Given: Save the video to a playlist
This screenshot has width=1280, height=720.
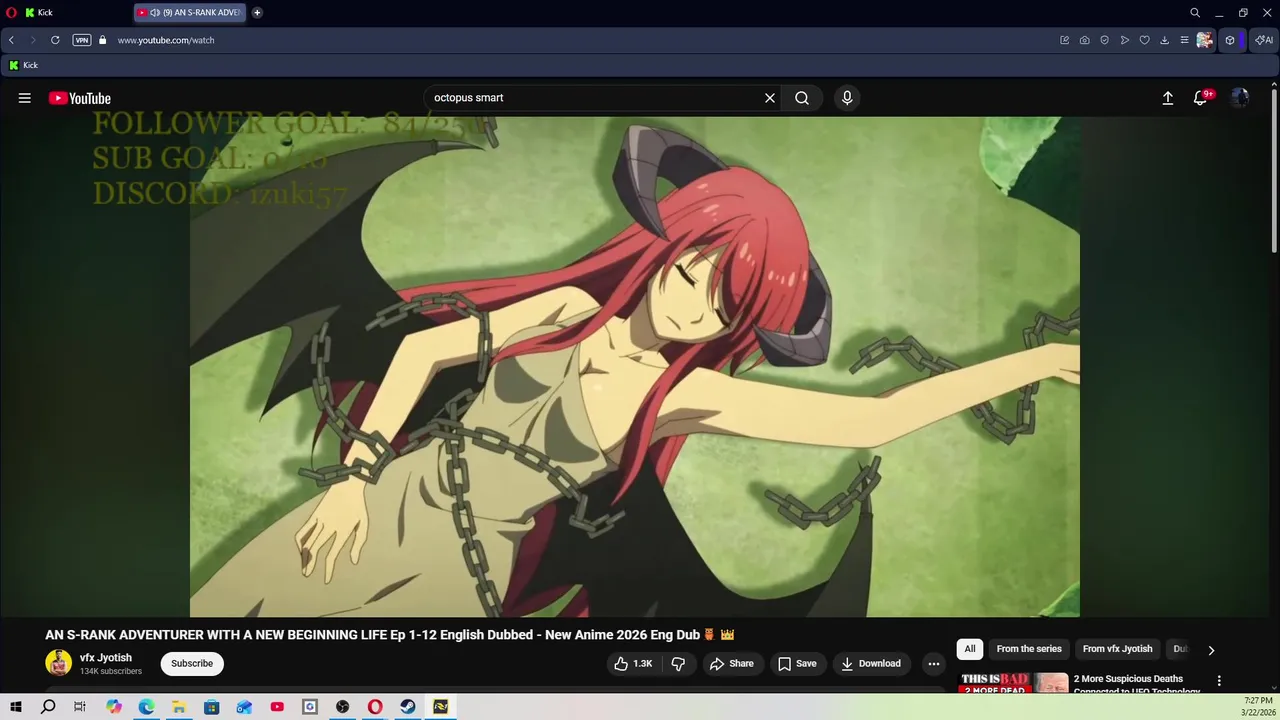Looking at the screenshot, I should [x=797, y=664].
